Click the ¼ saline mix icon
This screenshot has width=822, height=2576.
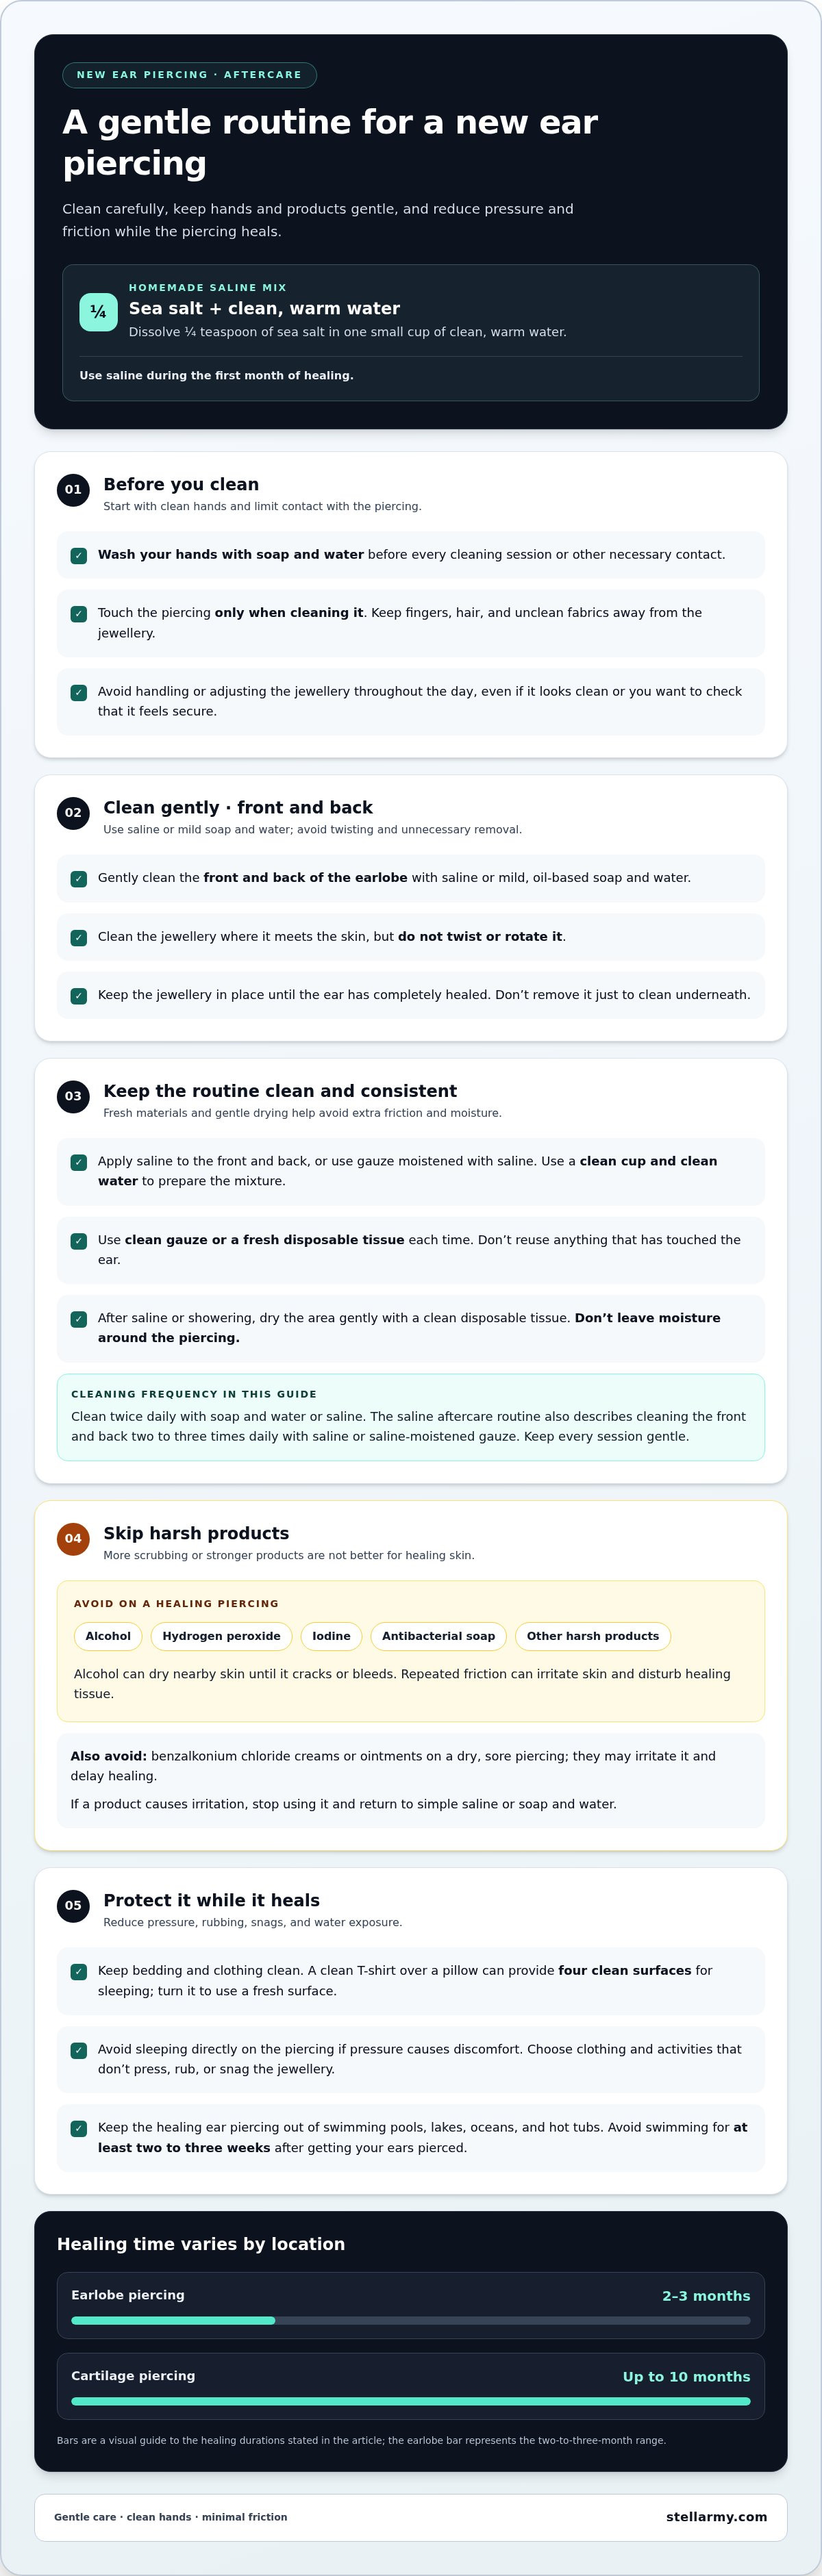(98, 312)
